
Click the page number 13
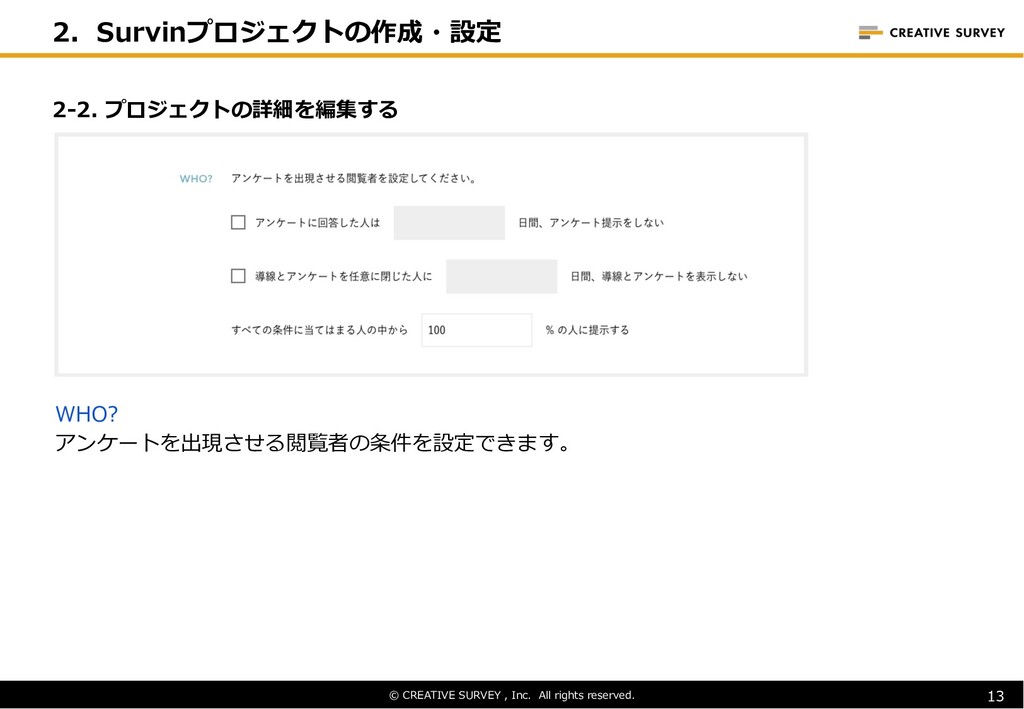coord(996,696)
